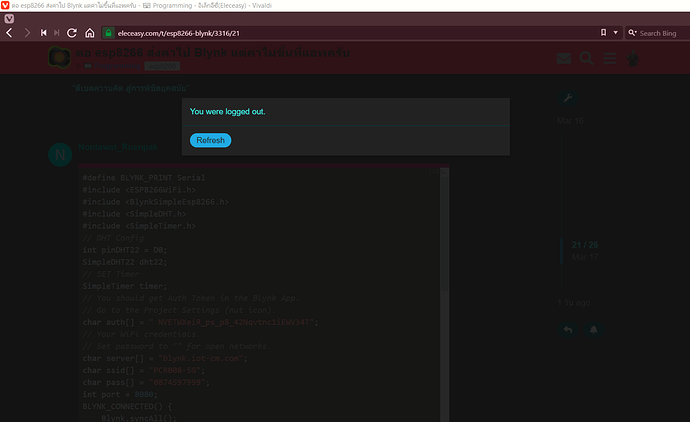The height and width of the screenshot is (422, 690).
Task: Click the 'int port = 8080;' code line
Action: click(120, 394)
